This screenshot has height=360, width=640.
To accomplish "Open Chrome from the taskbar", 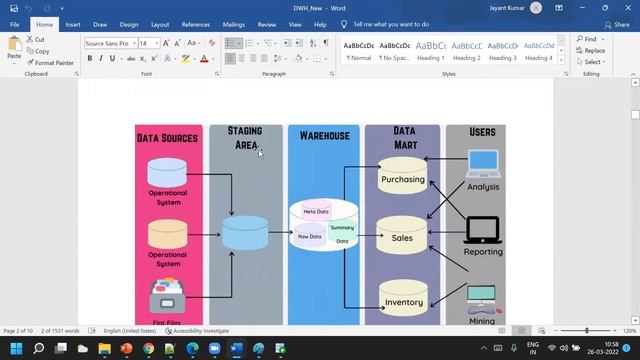I will coord(149,349).
